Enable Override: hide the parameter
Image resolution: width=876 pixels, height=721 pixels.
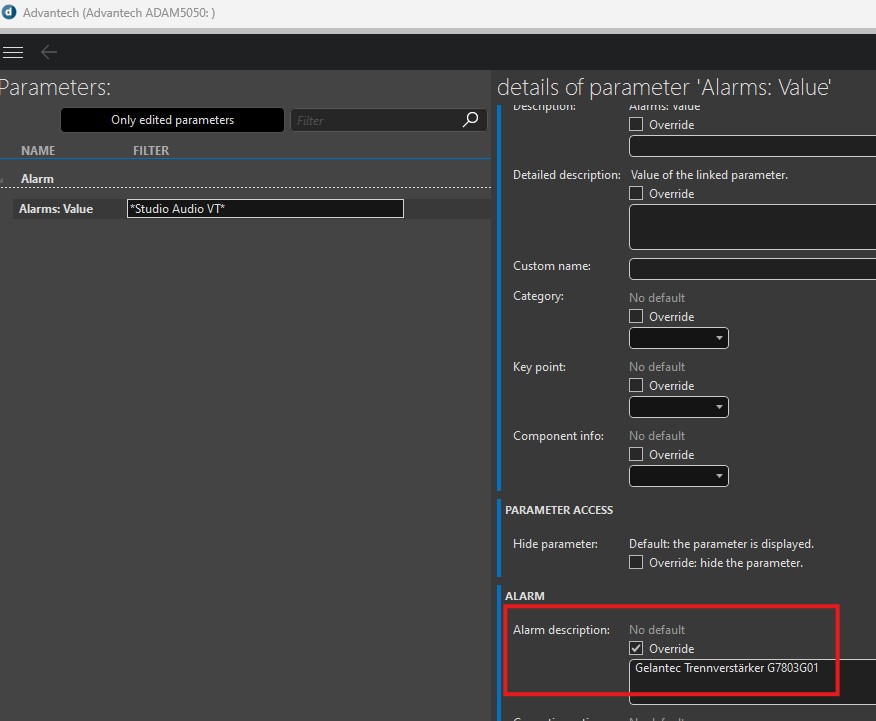(x=636, y=563)
